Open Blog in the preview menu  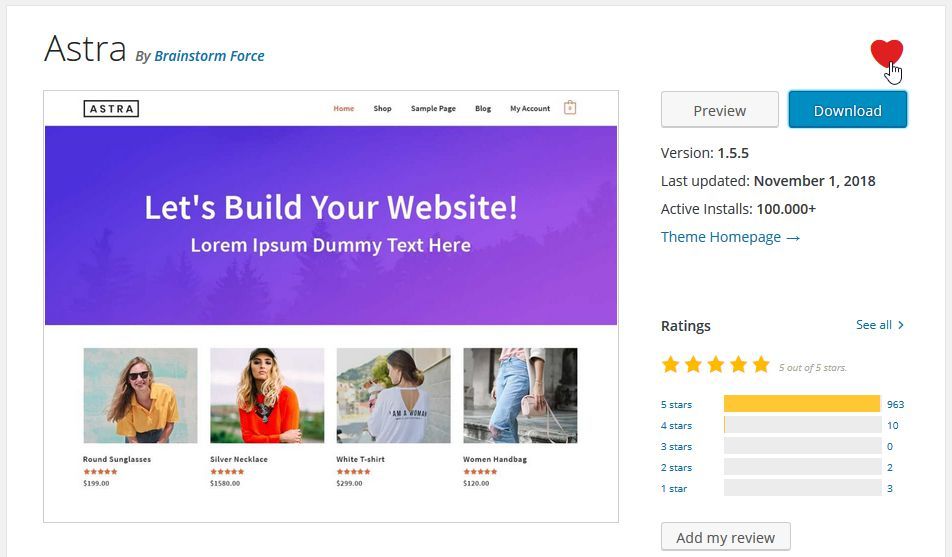[x=483, y=109]
